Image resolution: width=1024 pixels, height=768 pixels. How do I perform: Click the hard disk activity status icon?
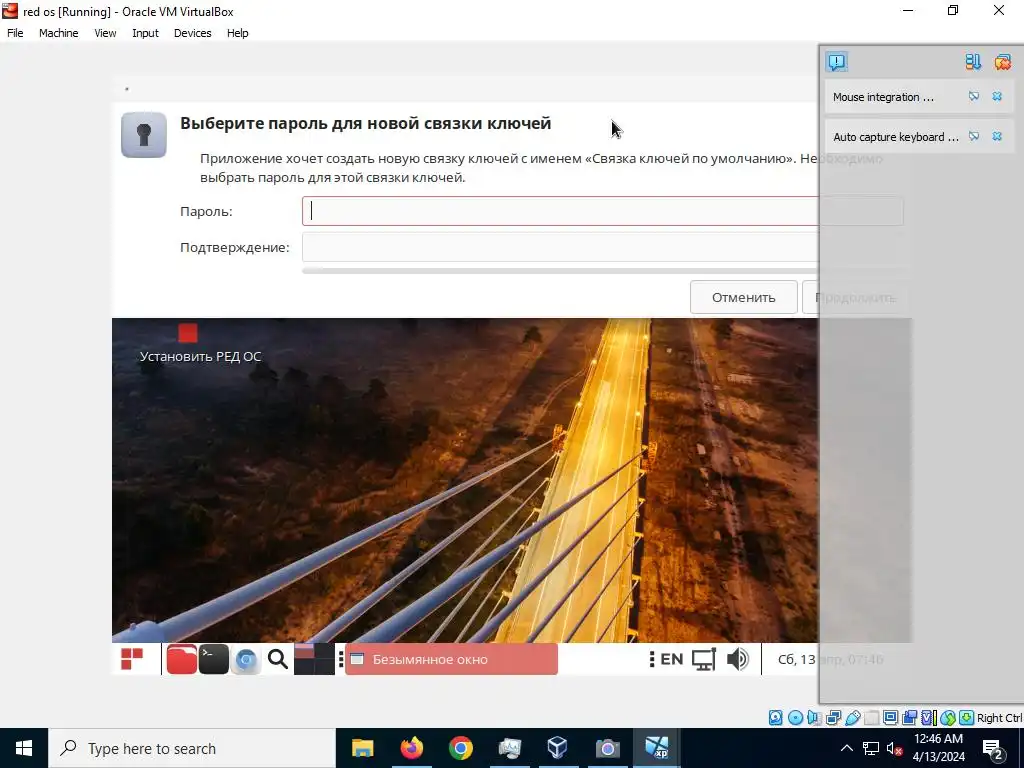[x=776, y=718]
